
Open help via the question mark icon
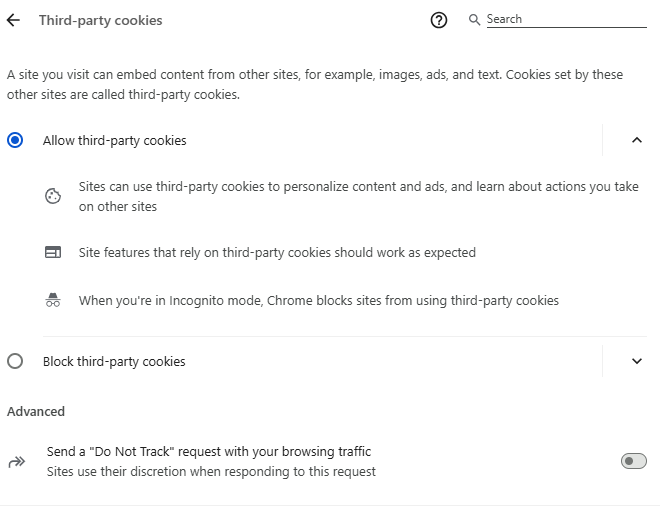coord(439,20)
